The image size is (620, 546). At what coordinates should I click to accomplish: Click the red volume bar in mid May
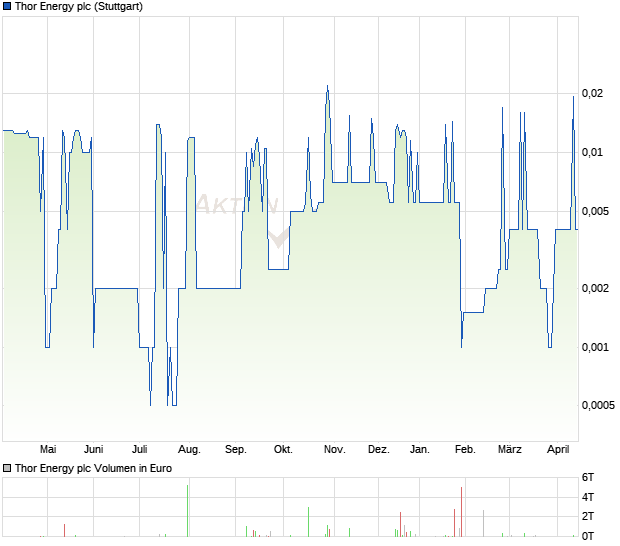point(64,531)
